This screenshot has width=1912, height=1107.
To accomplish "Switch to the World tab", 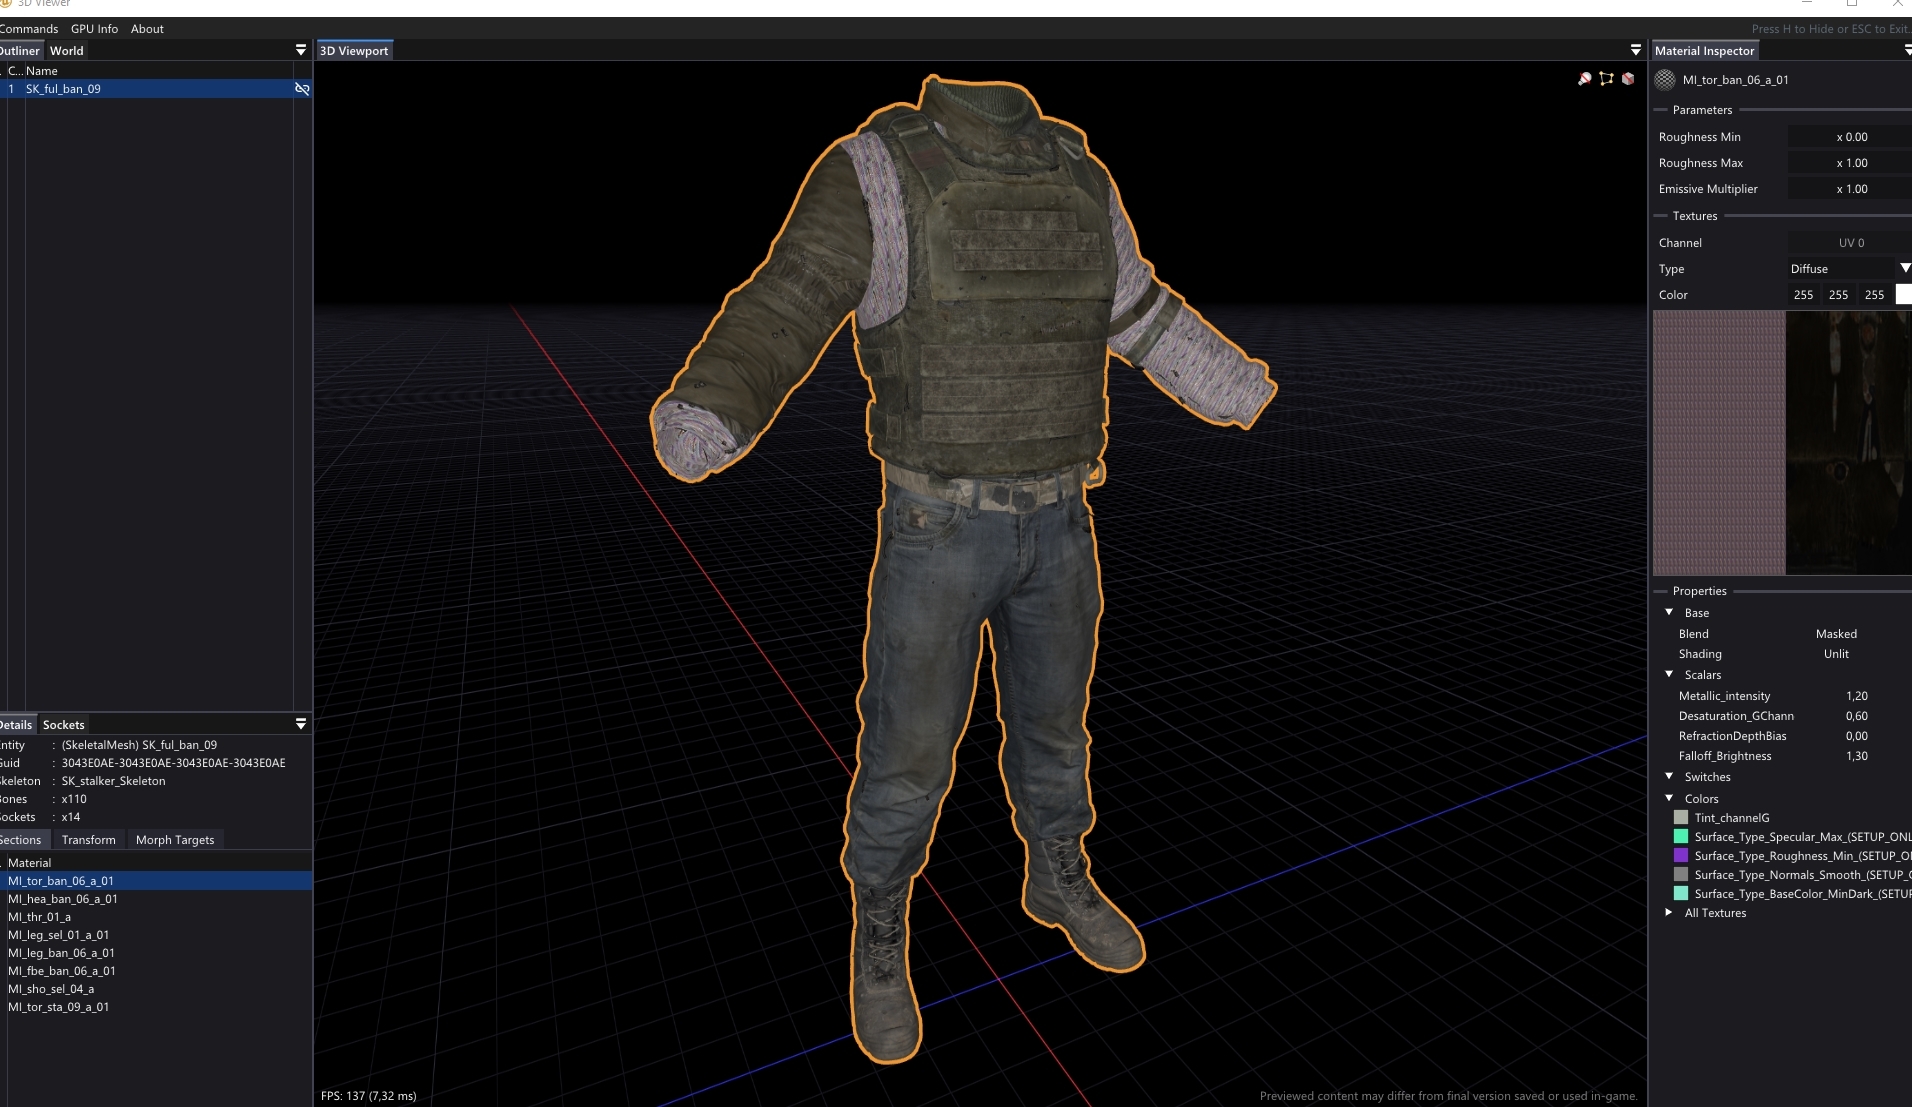I will coord(67,51).
